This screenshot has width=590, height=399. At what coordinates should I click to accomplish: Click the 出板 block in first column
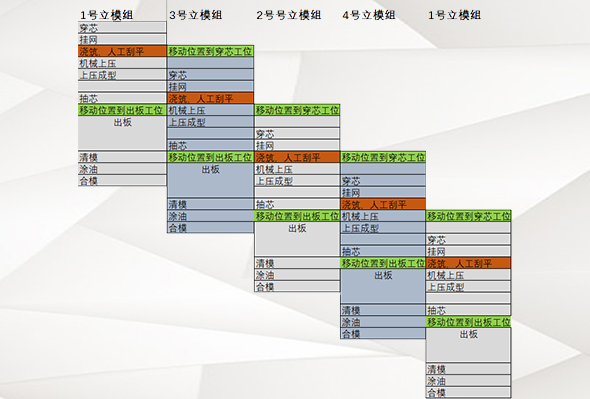coord(122,133)
